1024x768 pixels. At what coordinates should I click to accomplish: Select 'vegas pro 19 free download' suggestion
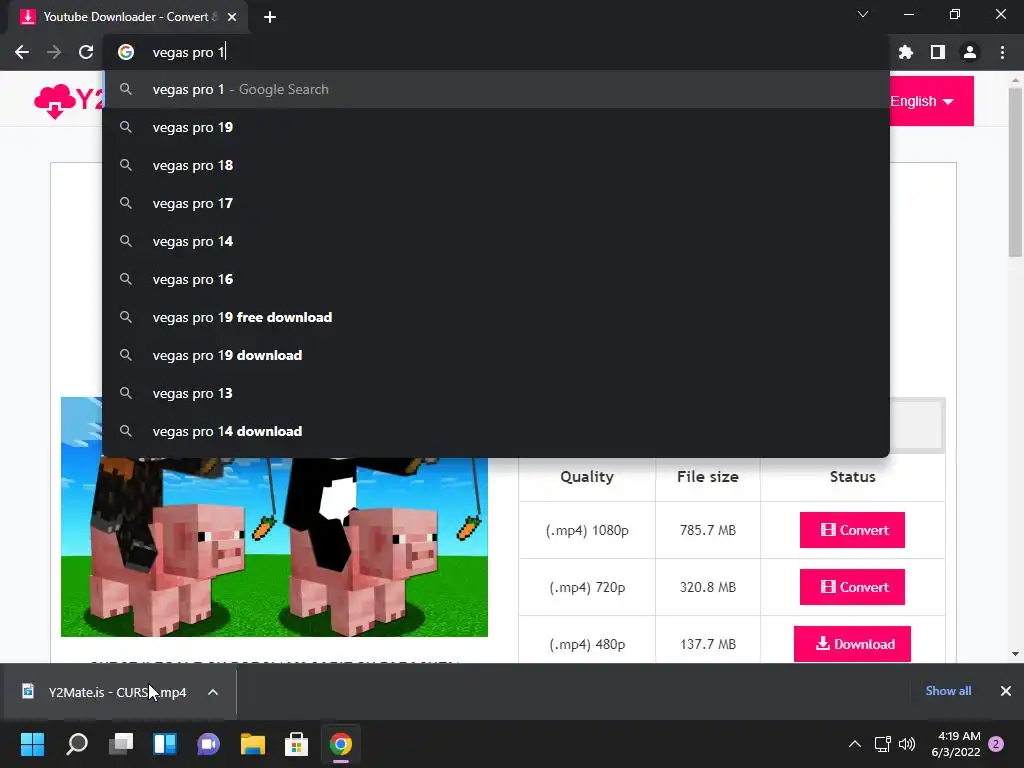point(496,317)
